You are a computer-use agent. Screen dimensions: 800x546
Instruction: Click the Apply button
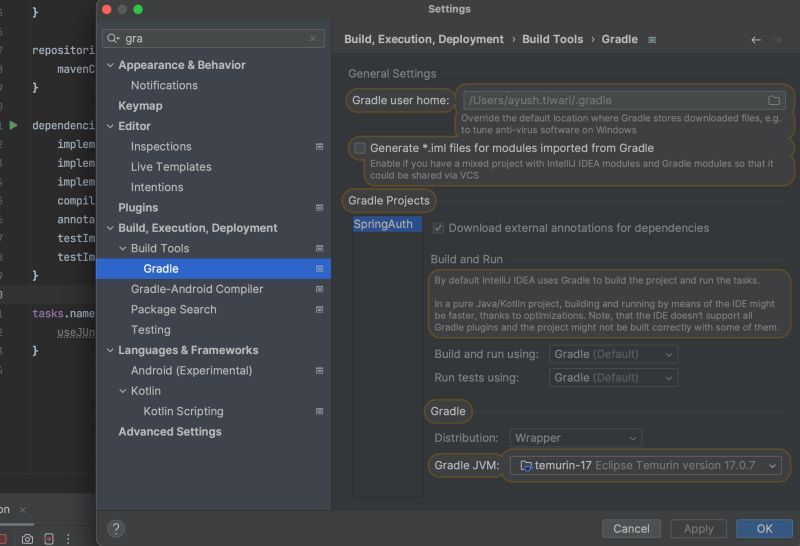698,529
